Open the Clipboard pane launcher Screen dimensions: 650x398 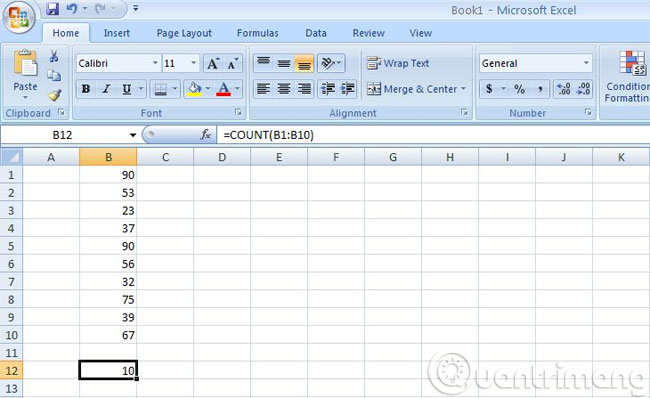61,112
